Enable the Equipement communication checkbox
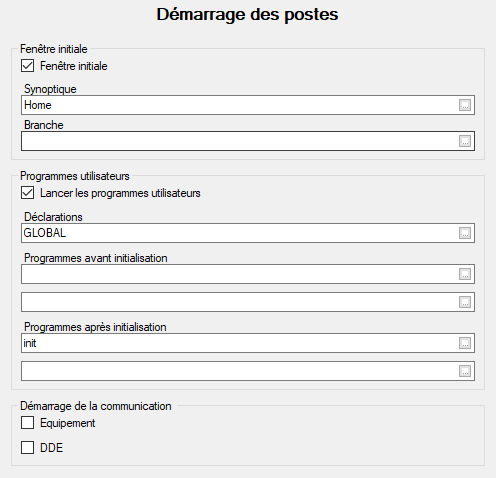The image size is (496, 478). click(x=27, y=423)
